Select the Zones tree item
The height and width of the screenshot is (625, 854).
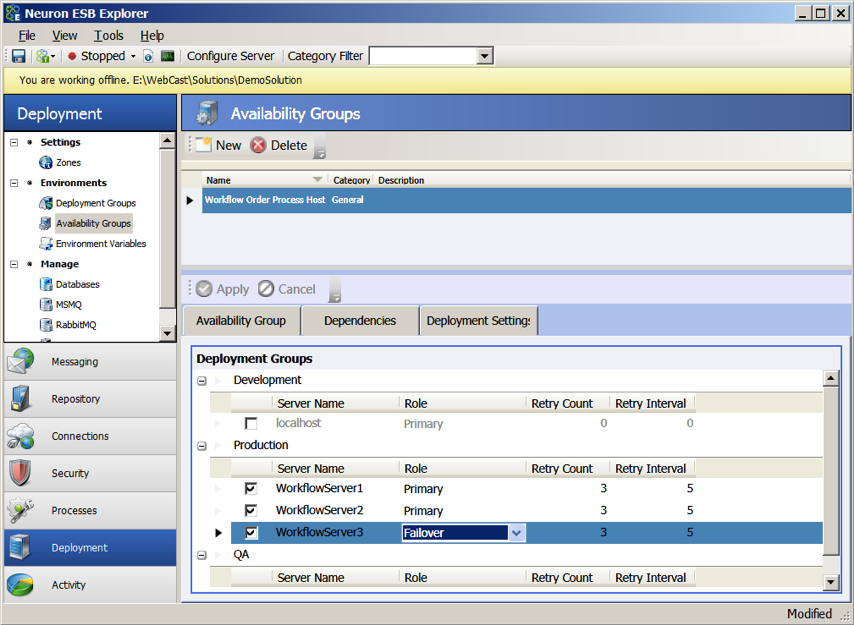coord(68,162)
